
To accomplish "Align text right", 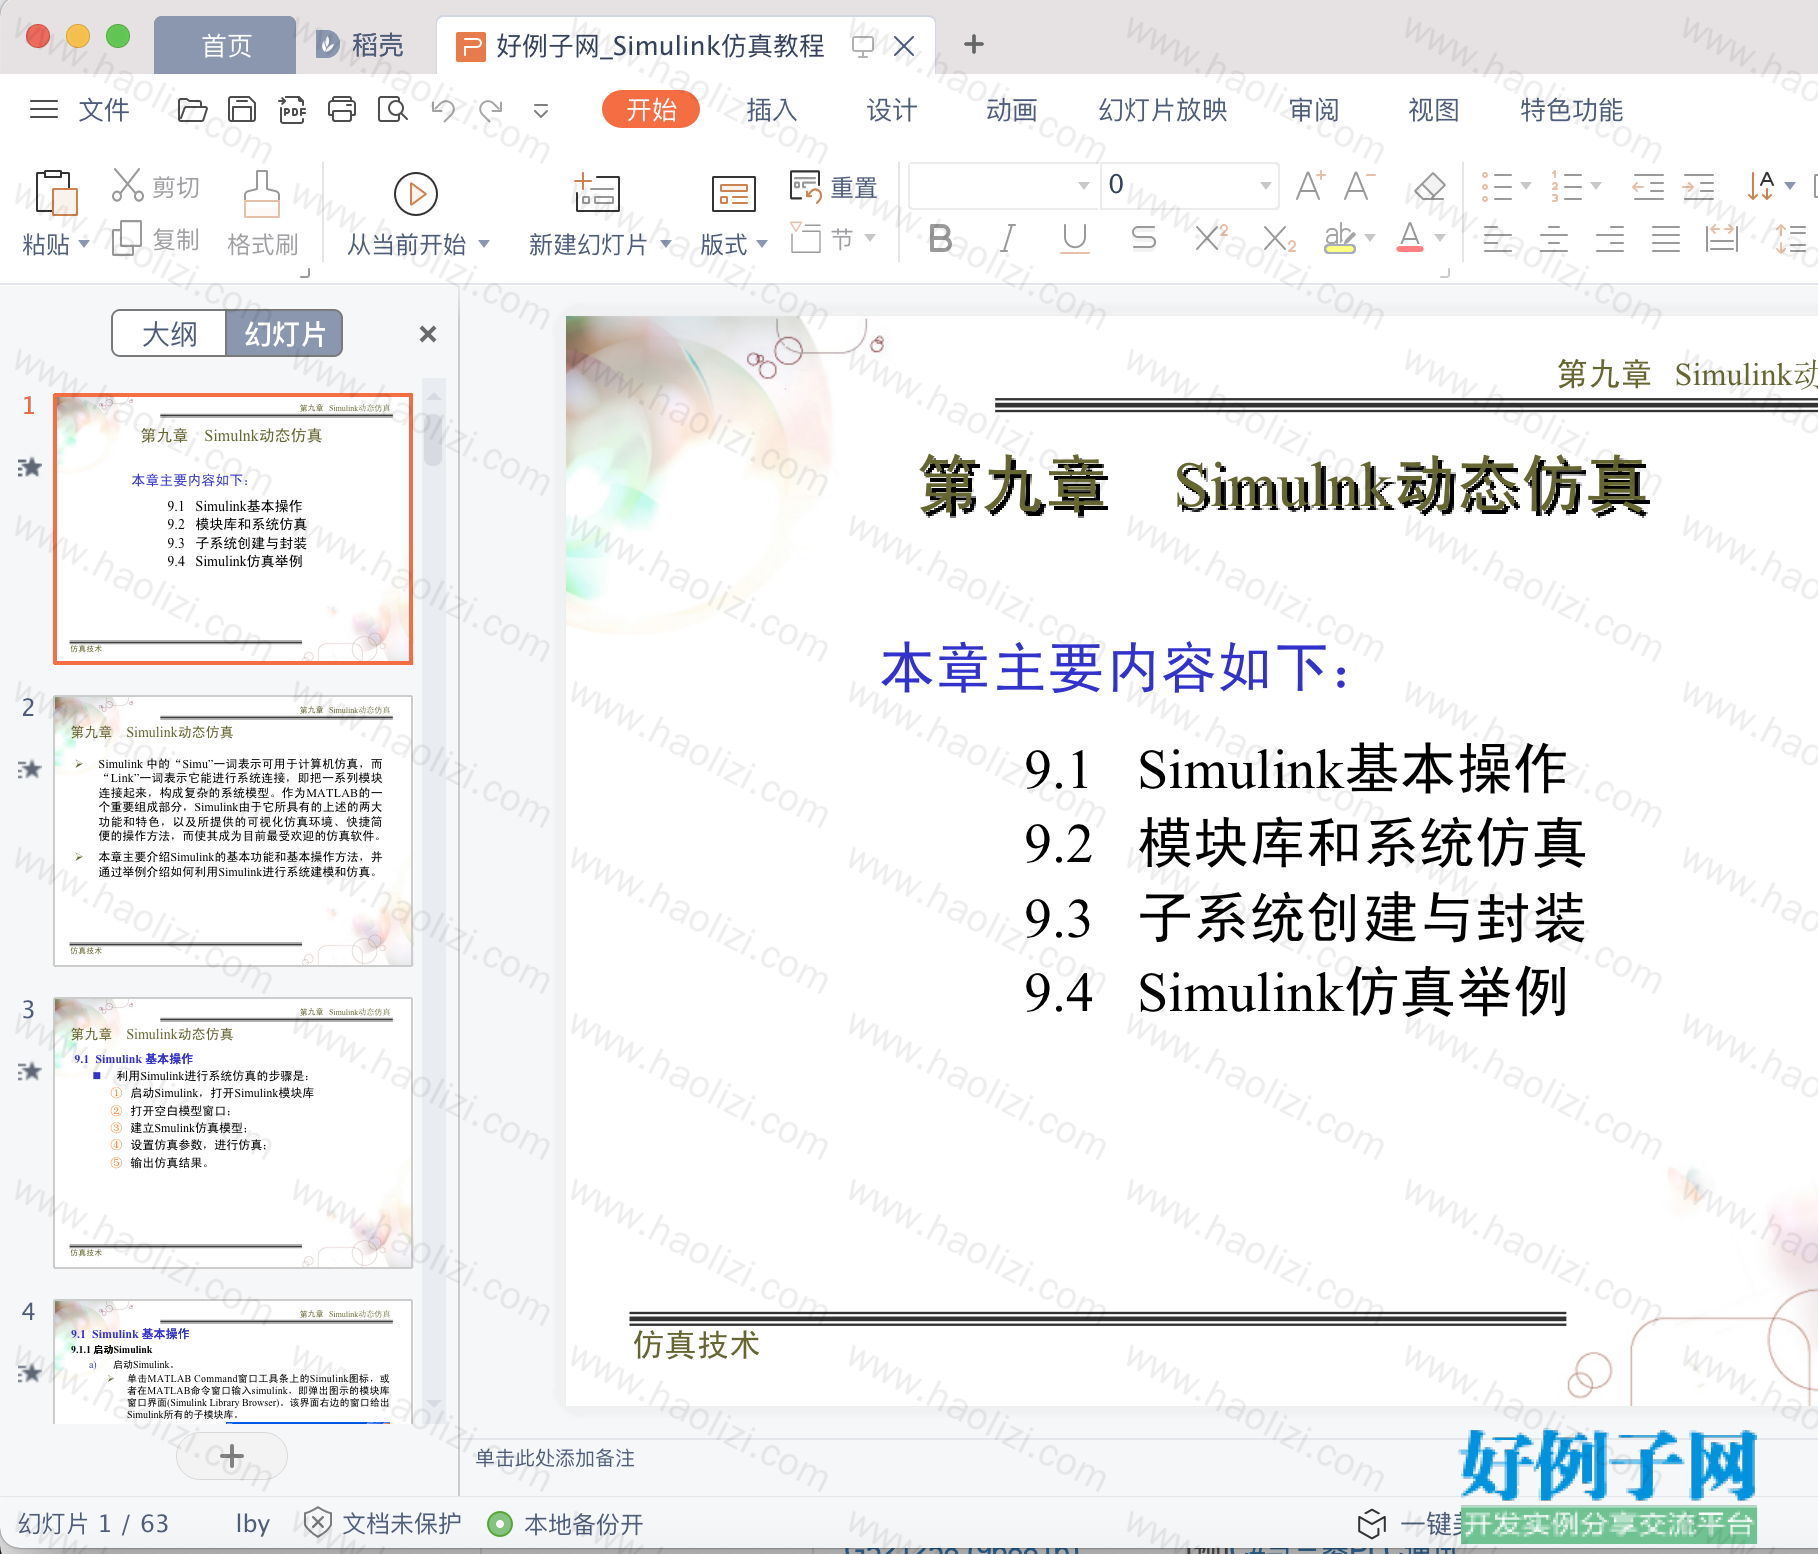I will pos(1609,239).
